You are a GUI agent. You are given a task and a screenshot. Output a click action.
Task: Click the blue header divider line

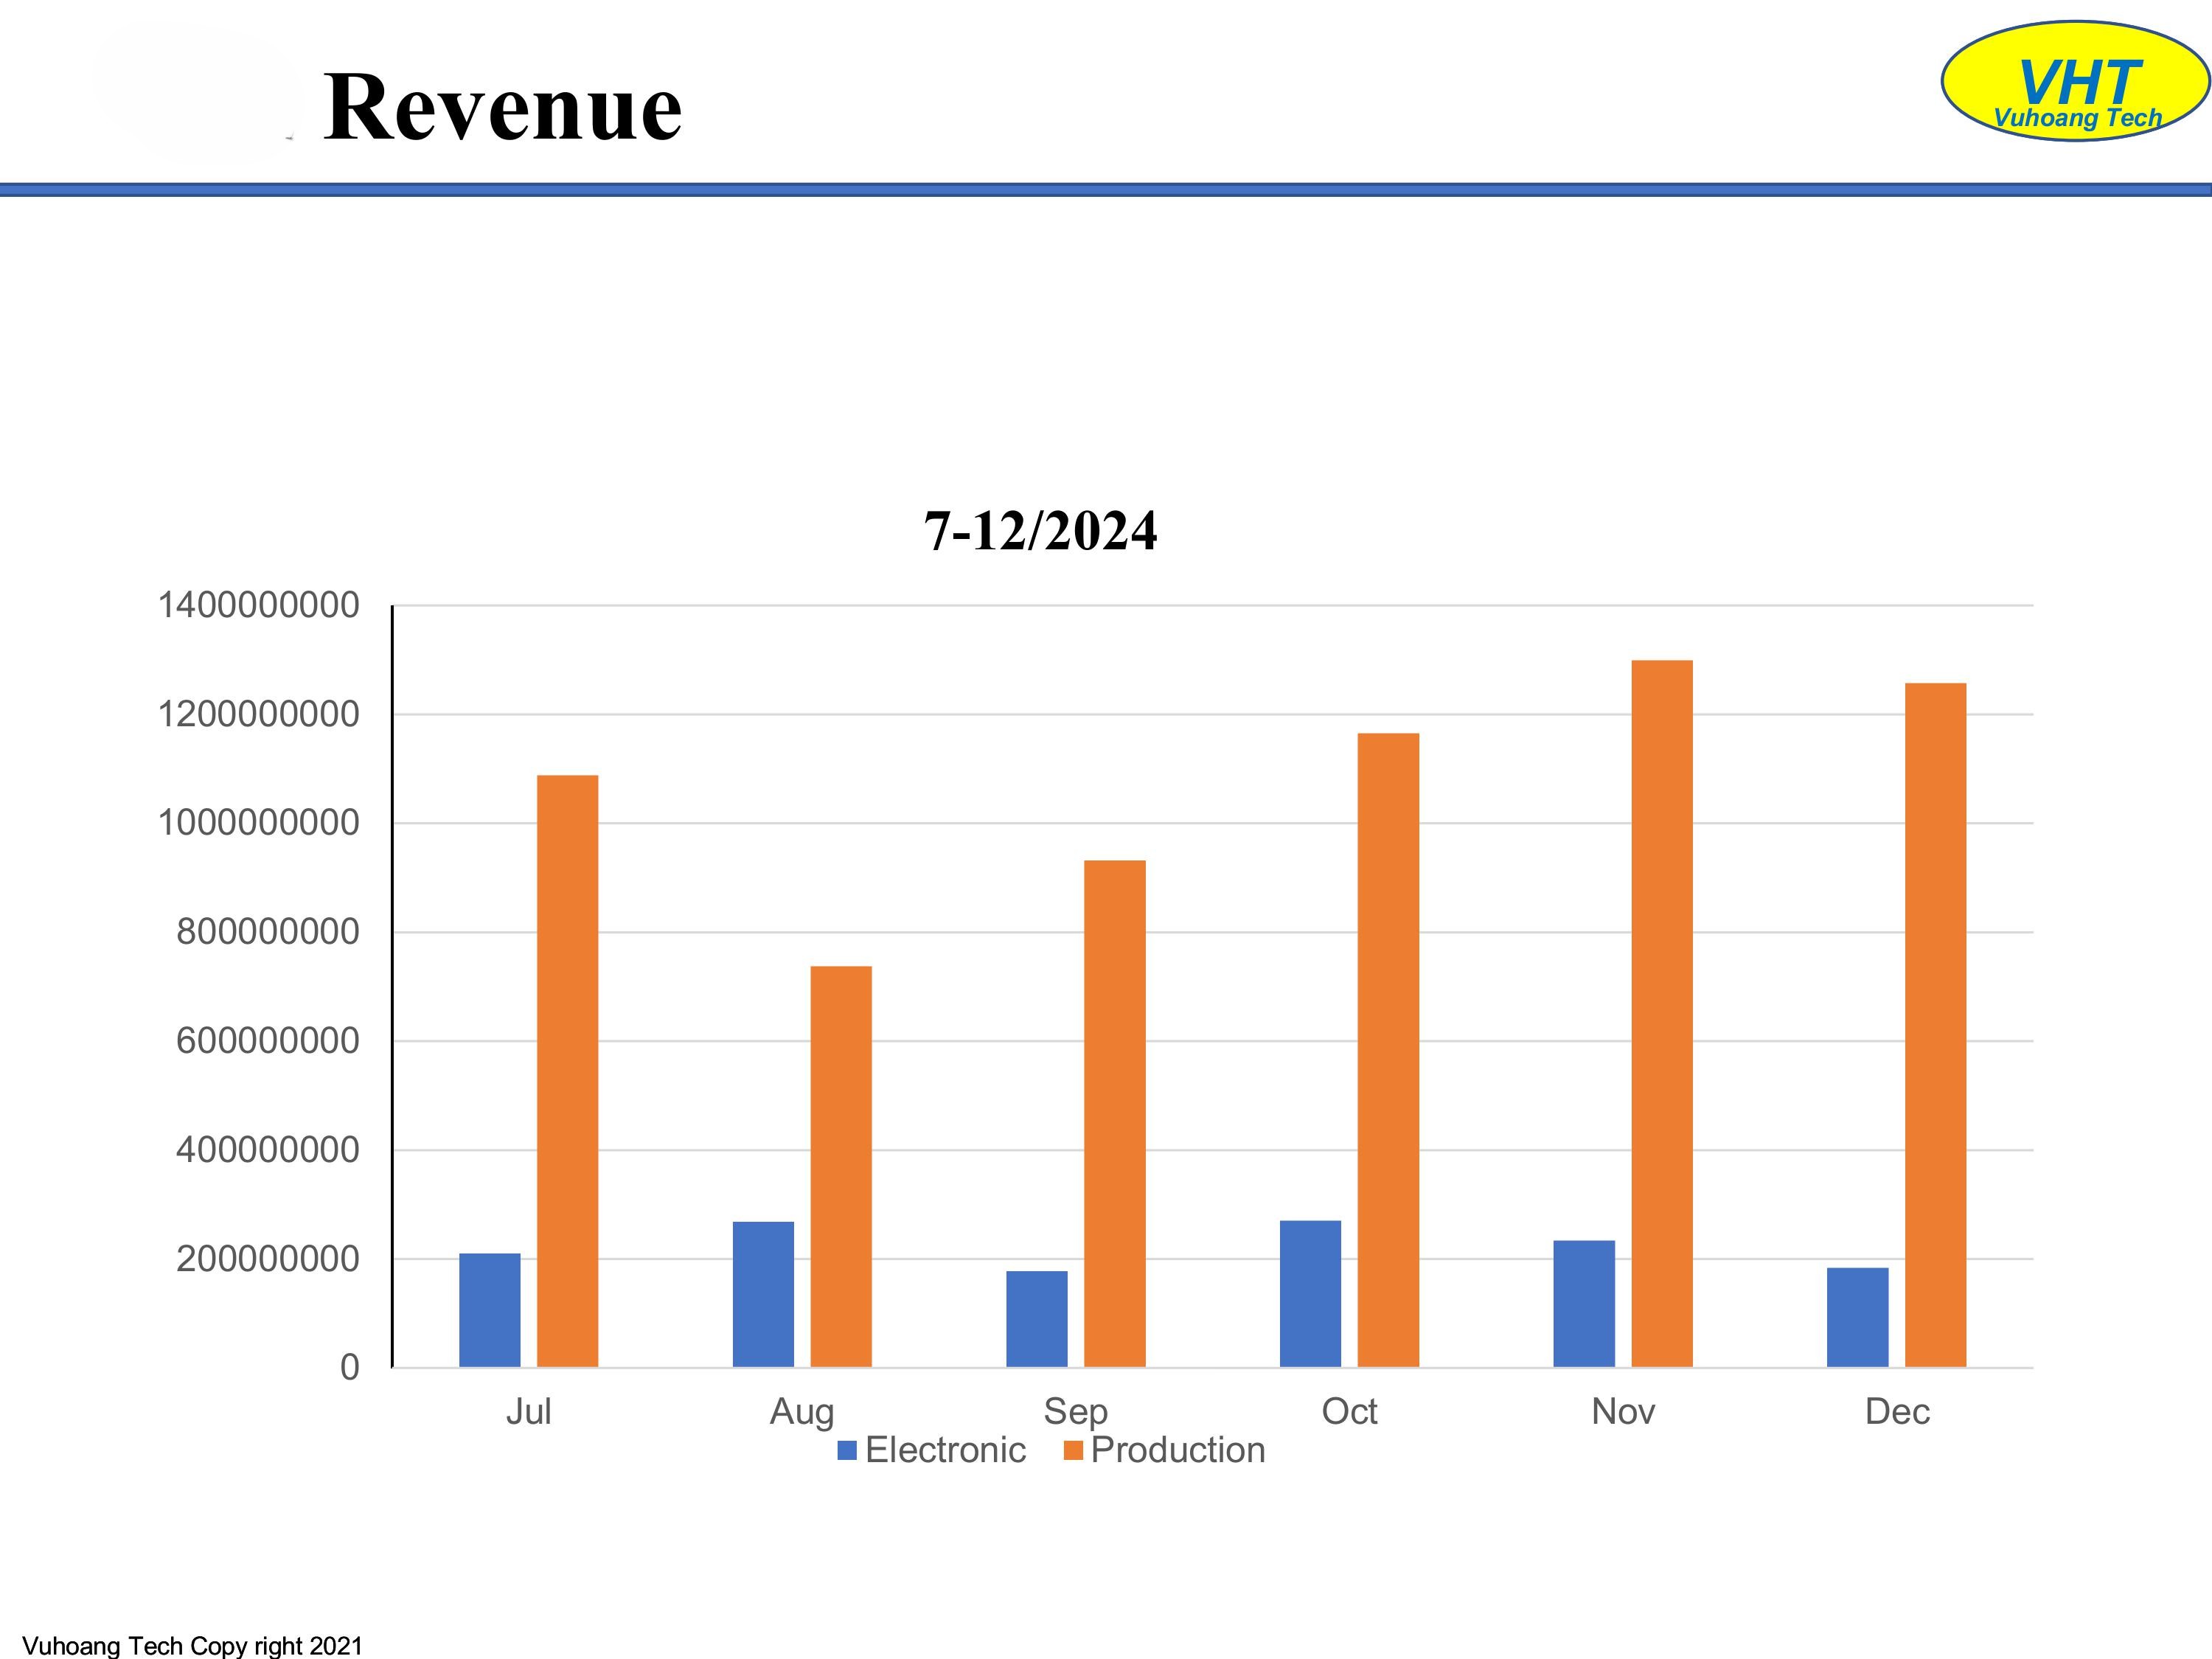(x=1106, y=189)
